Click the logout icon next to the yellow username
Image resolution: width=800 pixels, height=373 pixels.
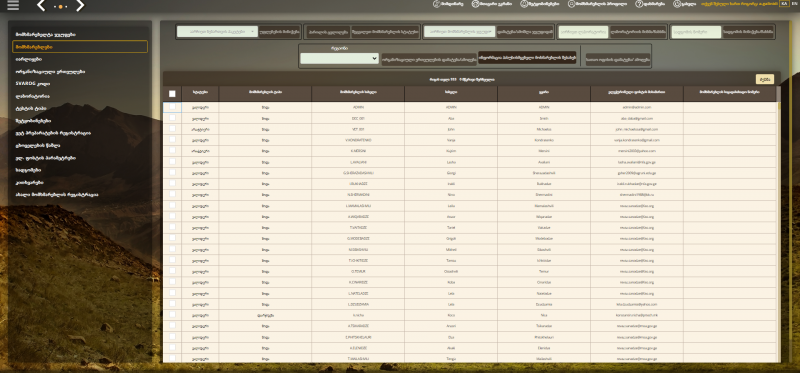[677, 4]
